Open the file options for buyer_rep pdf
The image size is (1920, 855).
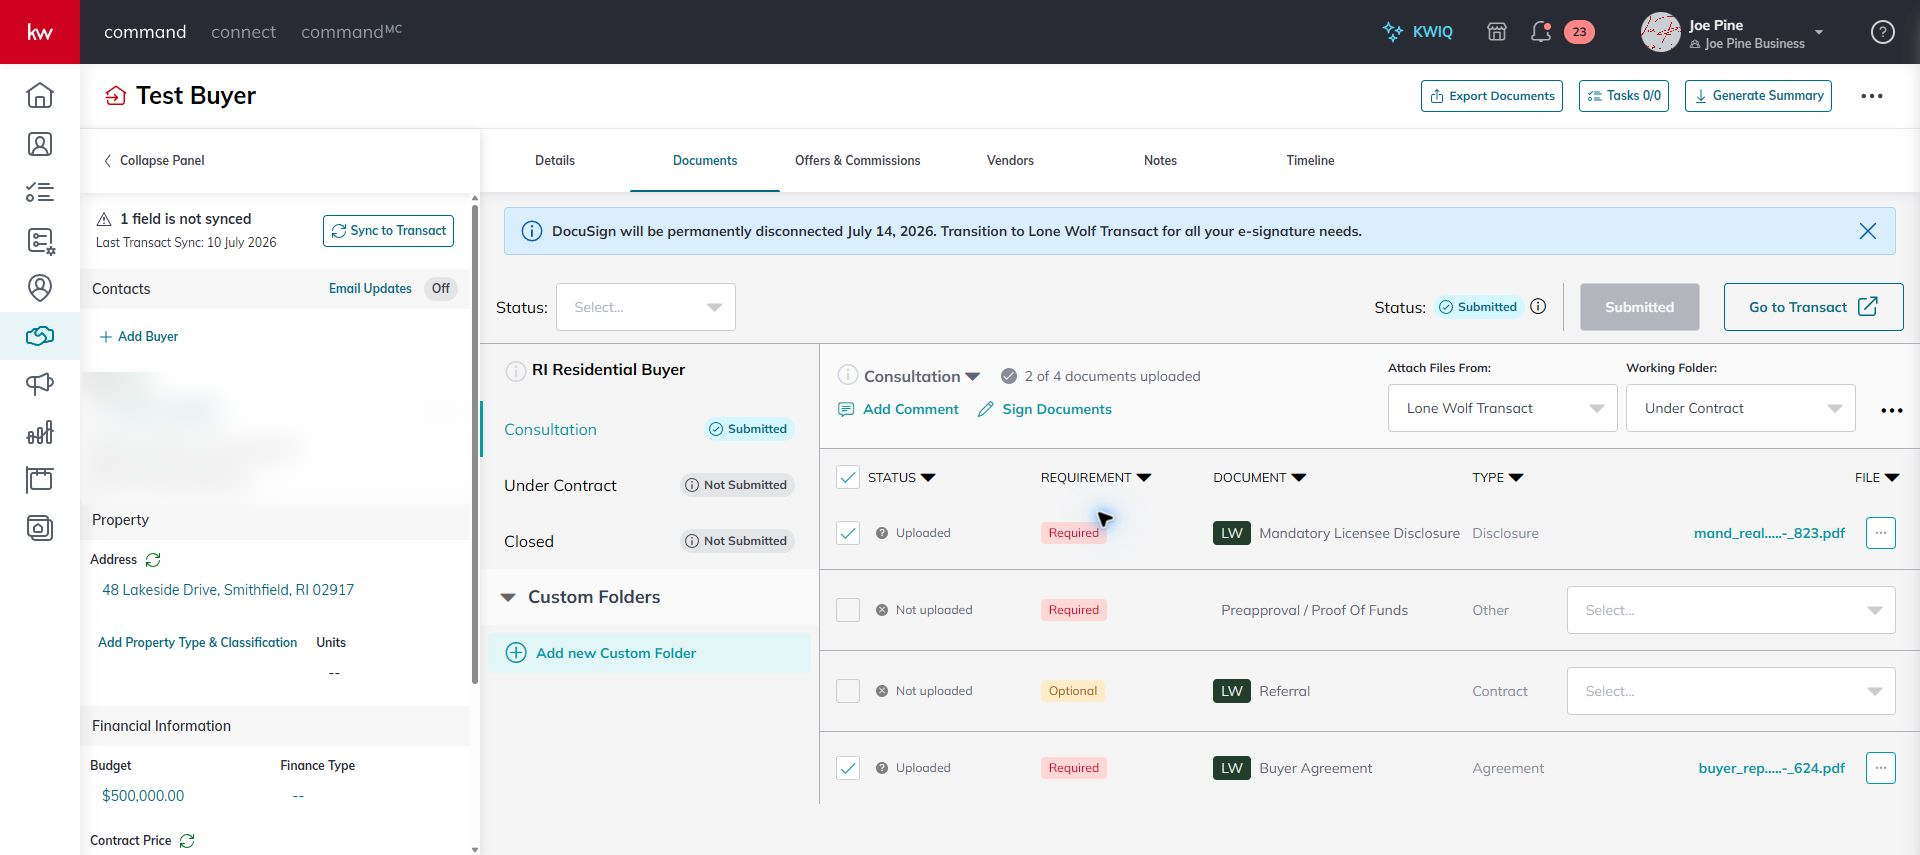pos(1880,768)
